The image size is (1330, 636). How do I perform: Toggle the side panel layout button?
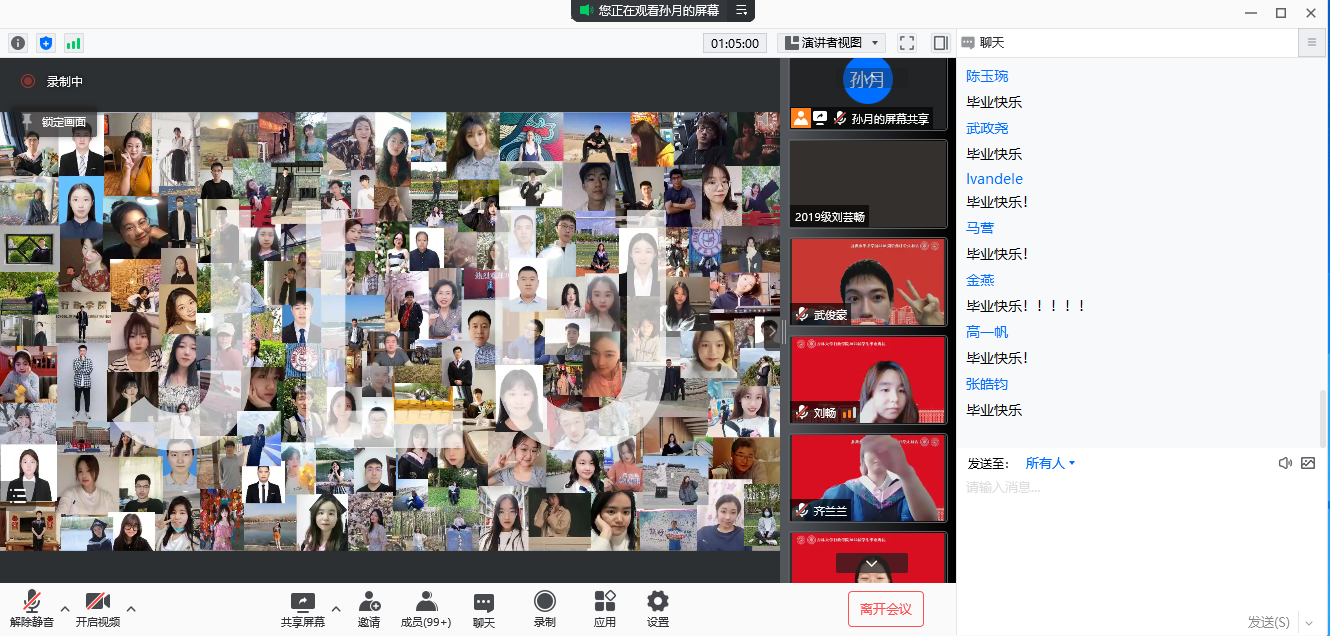(940, 43)
